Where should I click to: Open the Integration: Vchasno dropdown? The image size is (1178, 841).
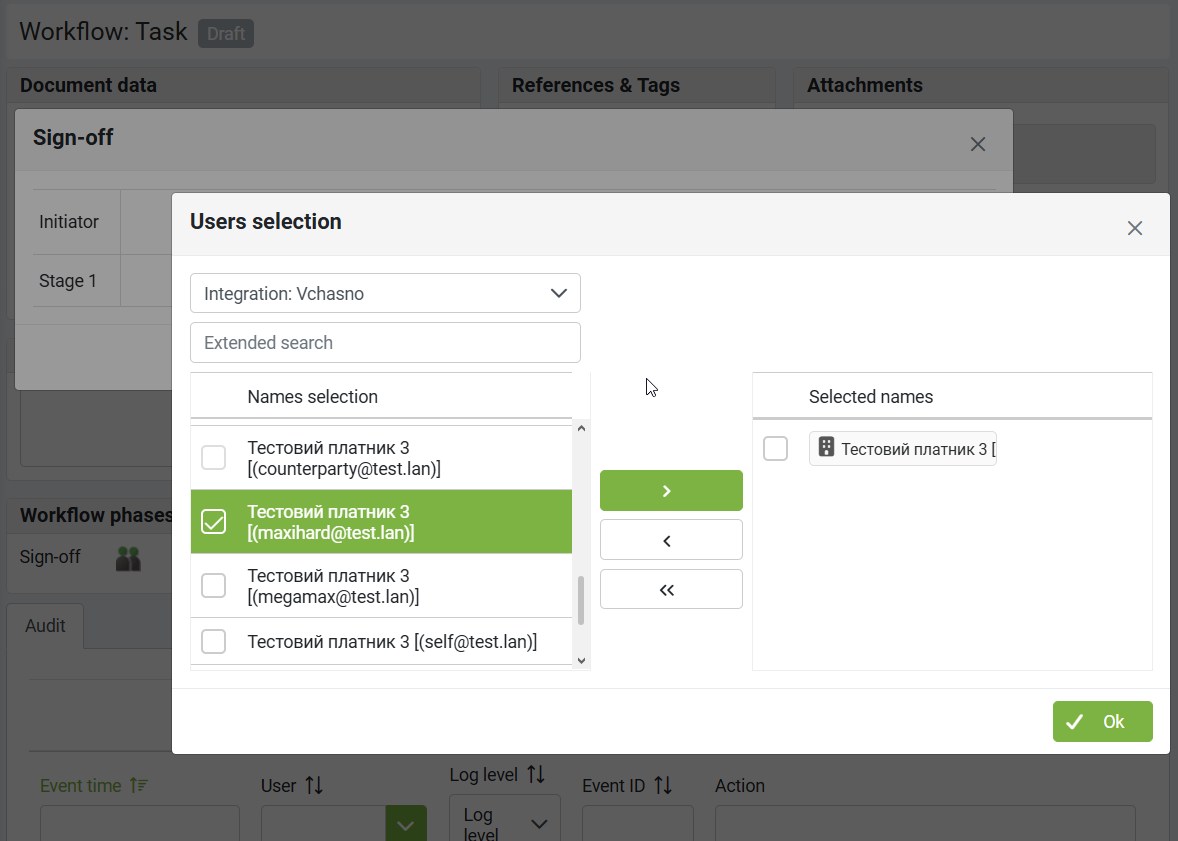point(385,294)
